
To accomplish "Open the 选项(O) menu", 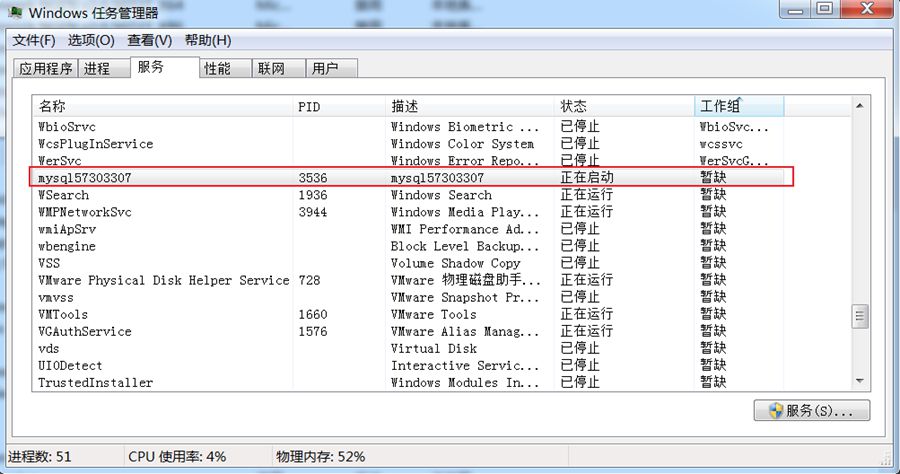I will pos(91,40).
